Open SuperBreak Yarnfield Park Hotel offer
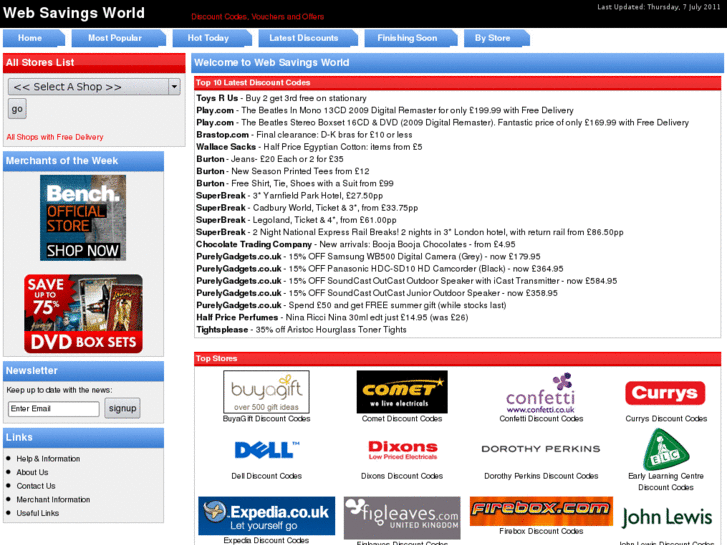The width and height of the screenshot is (727, 545). coord(289,196)
